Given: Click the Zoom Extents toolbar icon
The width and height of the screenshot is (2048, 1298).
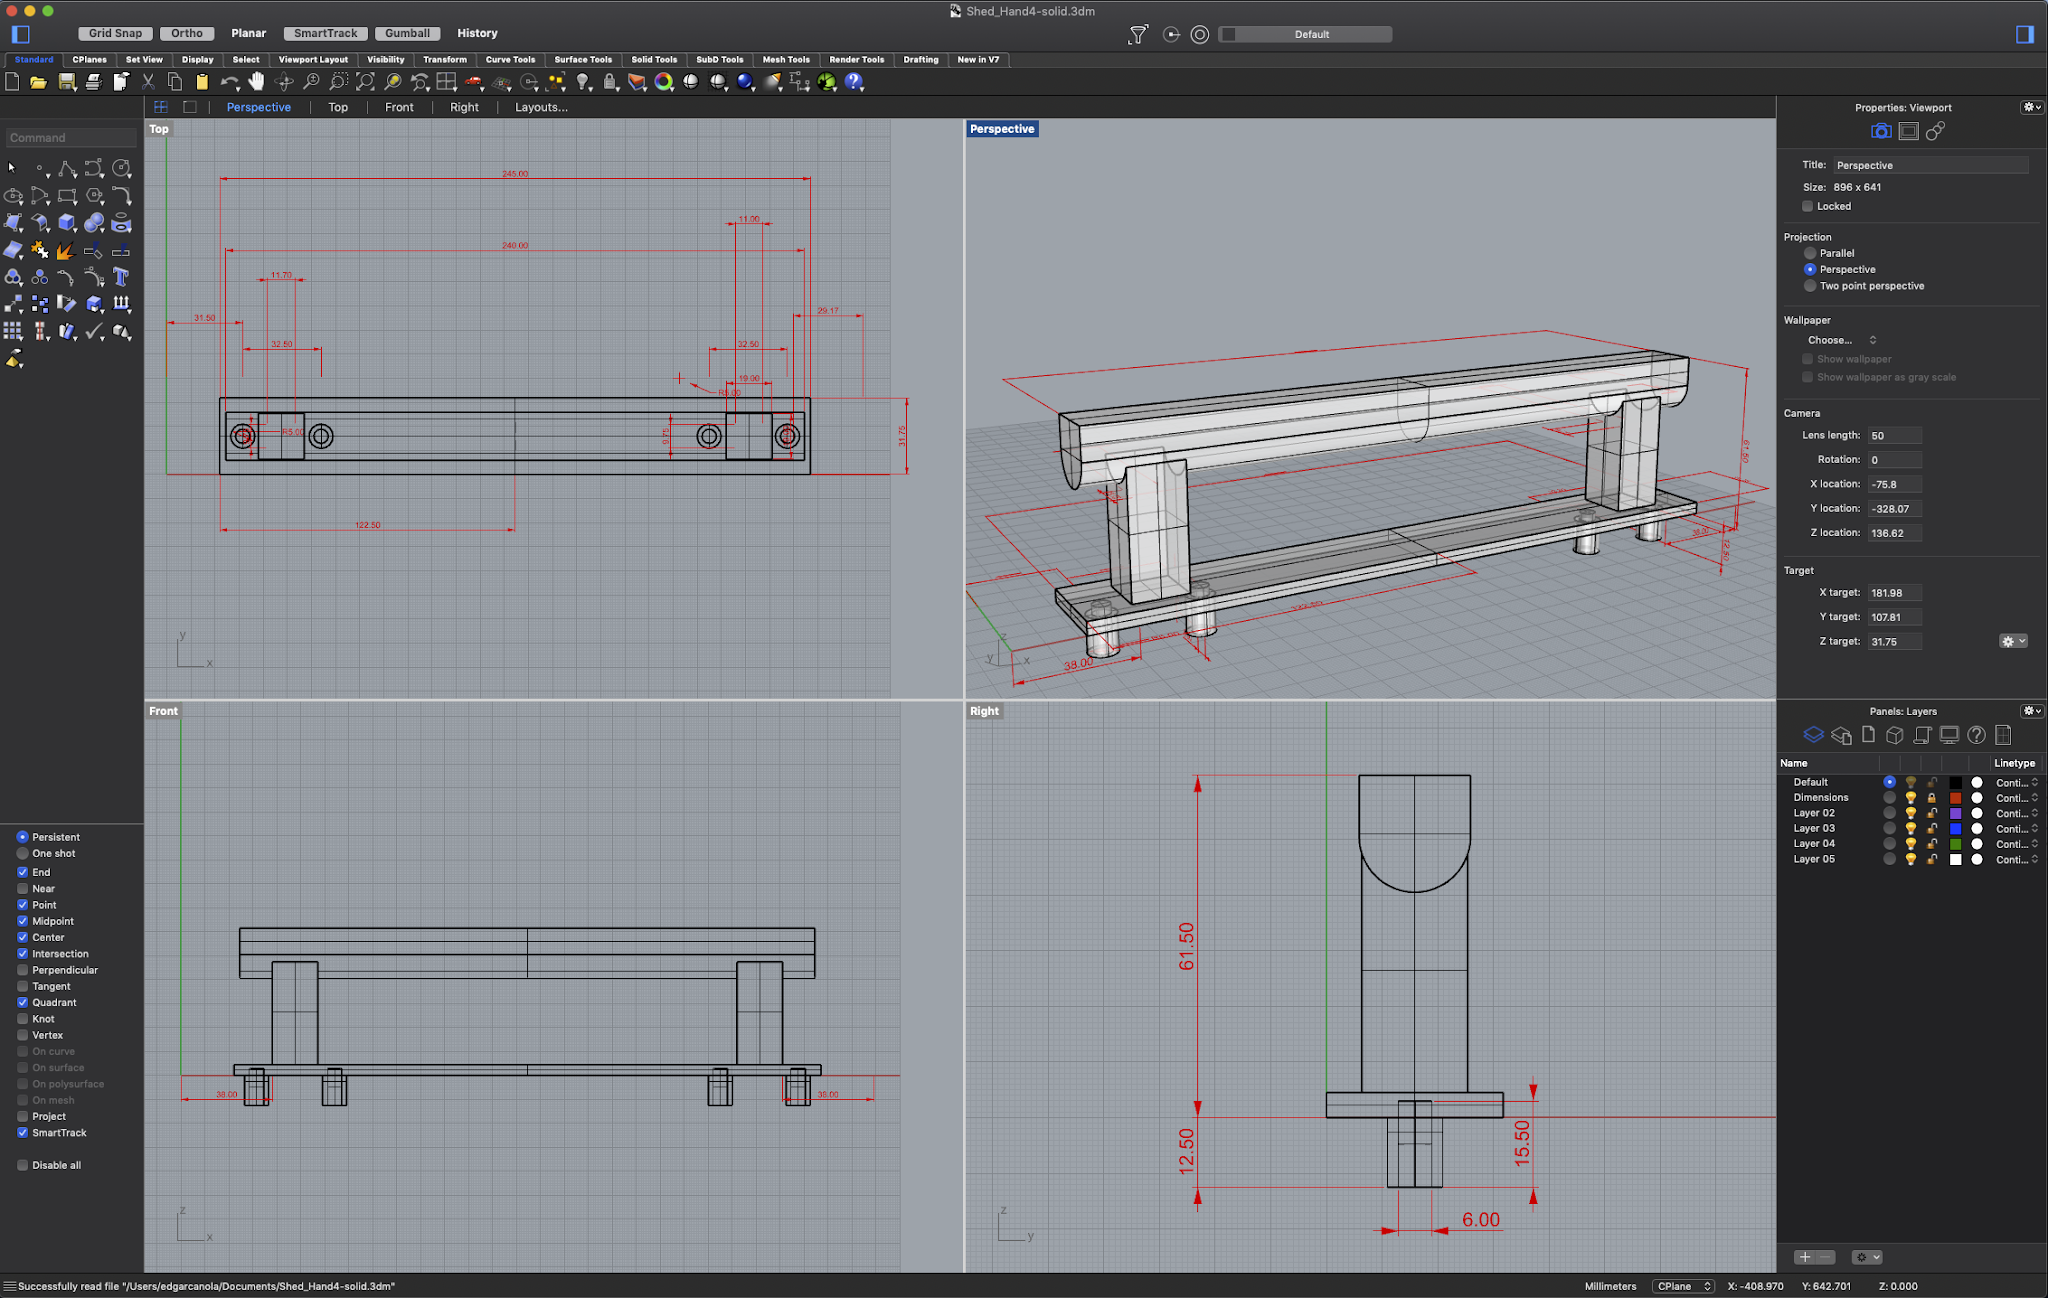Looking at the screenshot, I should click(365, 82).
